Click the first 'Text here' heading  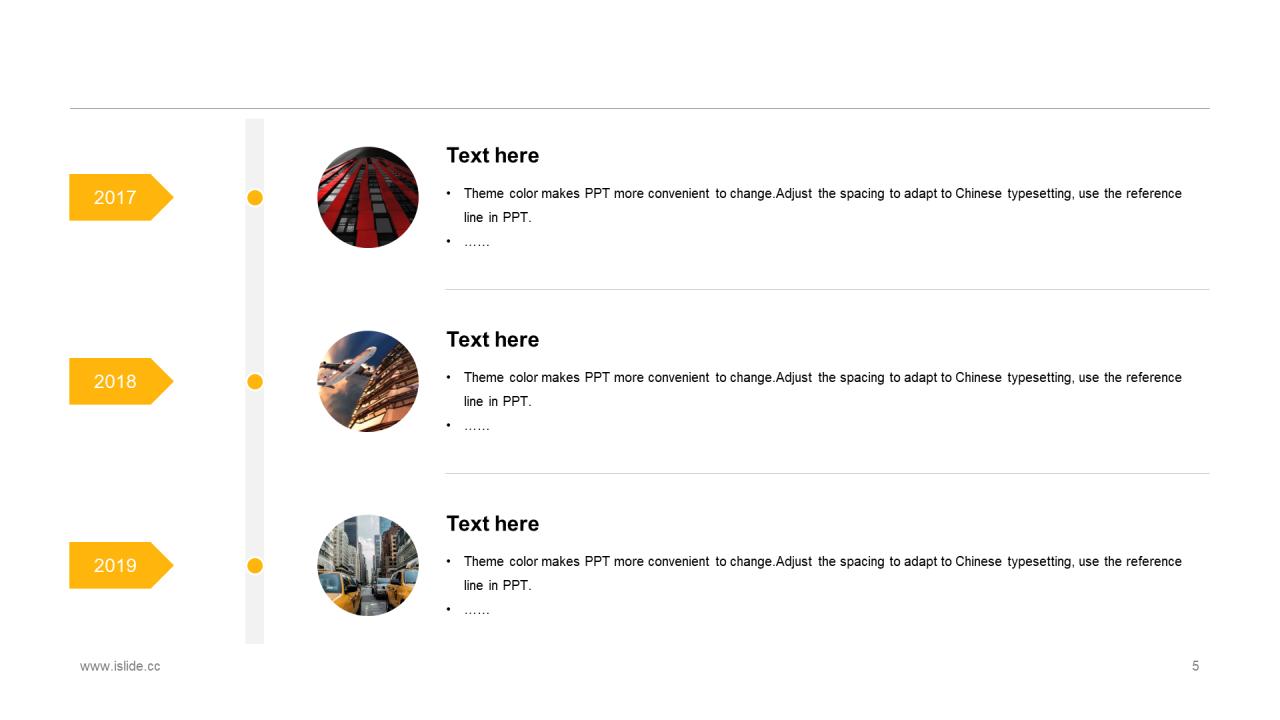(x=493, y=155)
